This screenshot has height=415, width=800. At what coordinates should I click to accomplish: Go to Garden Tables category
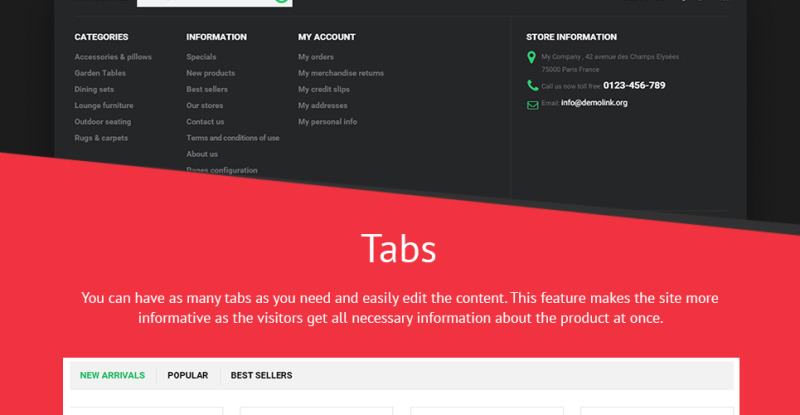pos(100,73)
